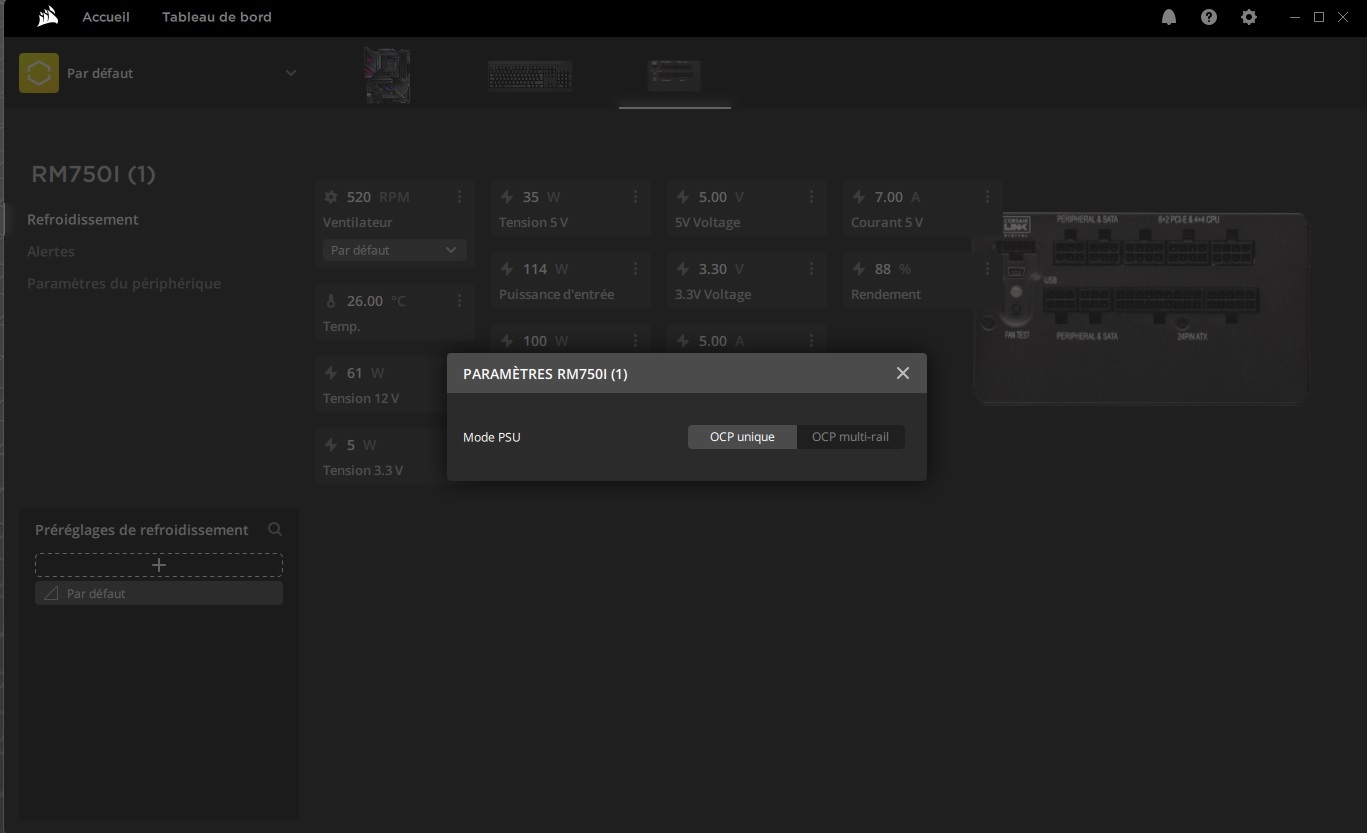
Task: Close the Paramètres RM750I dialog
Action: pyautogui.click(x=903, y=373)
